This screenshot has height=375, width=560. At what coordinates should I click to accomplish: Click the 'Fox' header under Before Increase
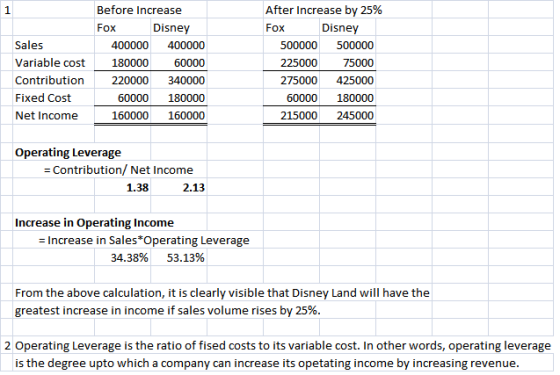point(106,28)
